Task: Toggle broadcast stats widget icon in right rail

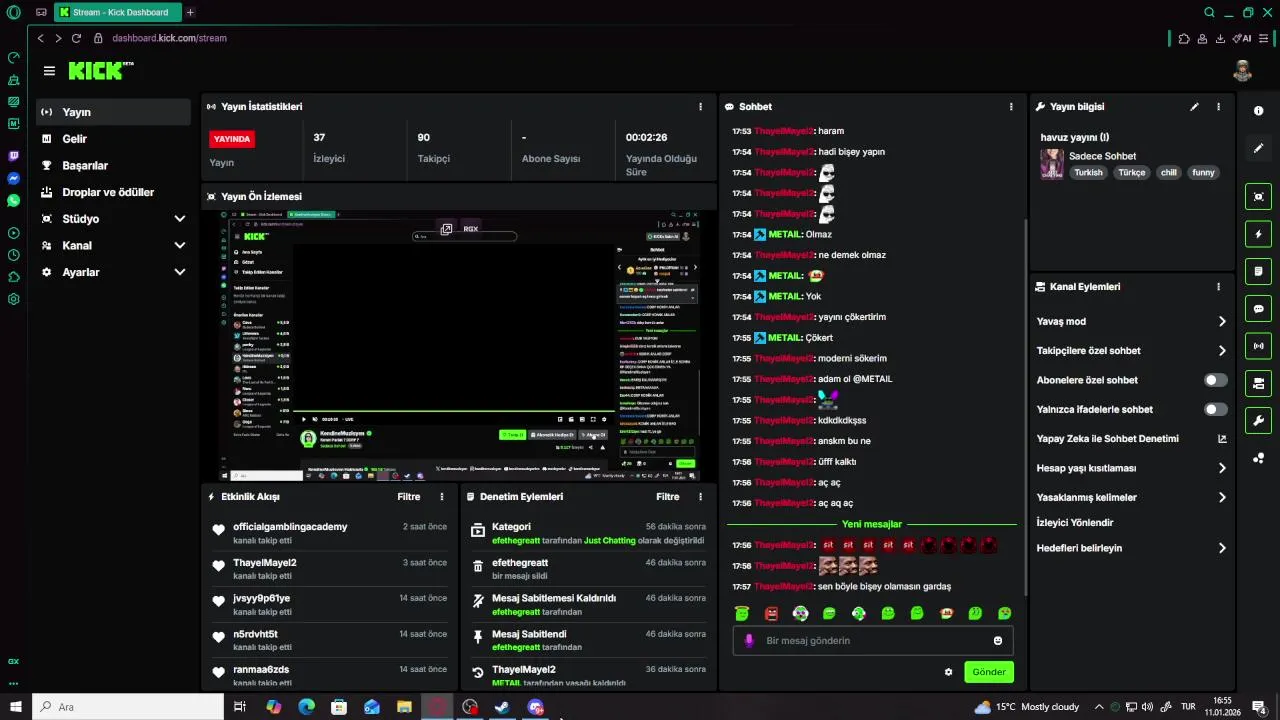Action: click(x=1258, y=346)
